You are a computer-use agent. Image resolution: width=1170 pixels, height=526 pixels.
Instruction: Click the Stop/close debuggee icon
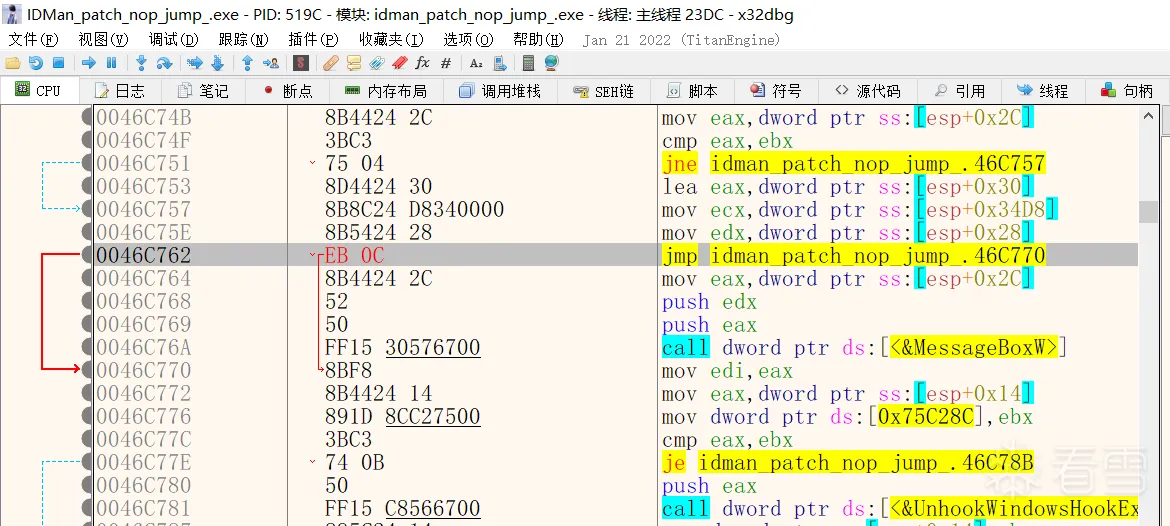tap(58, 63)
